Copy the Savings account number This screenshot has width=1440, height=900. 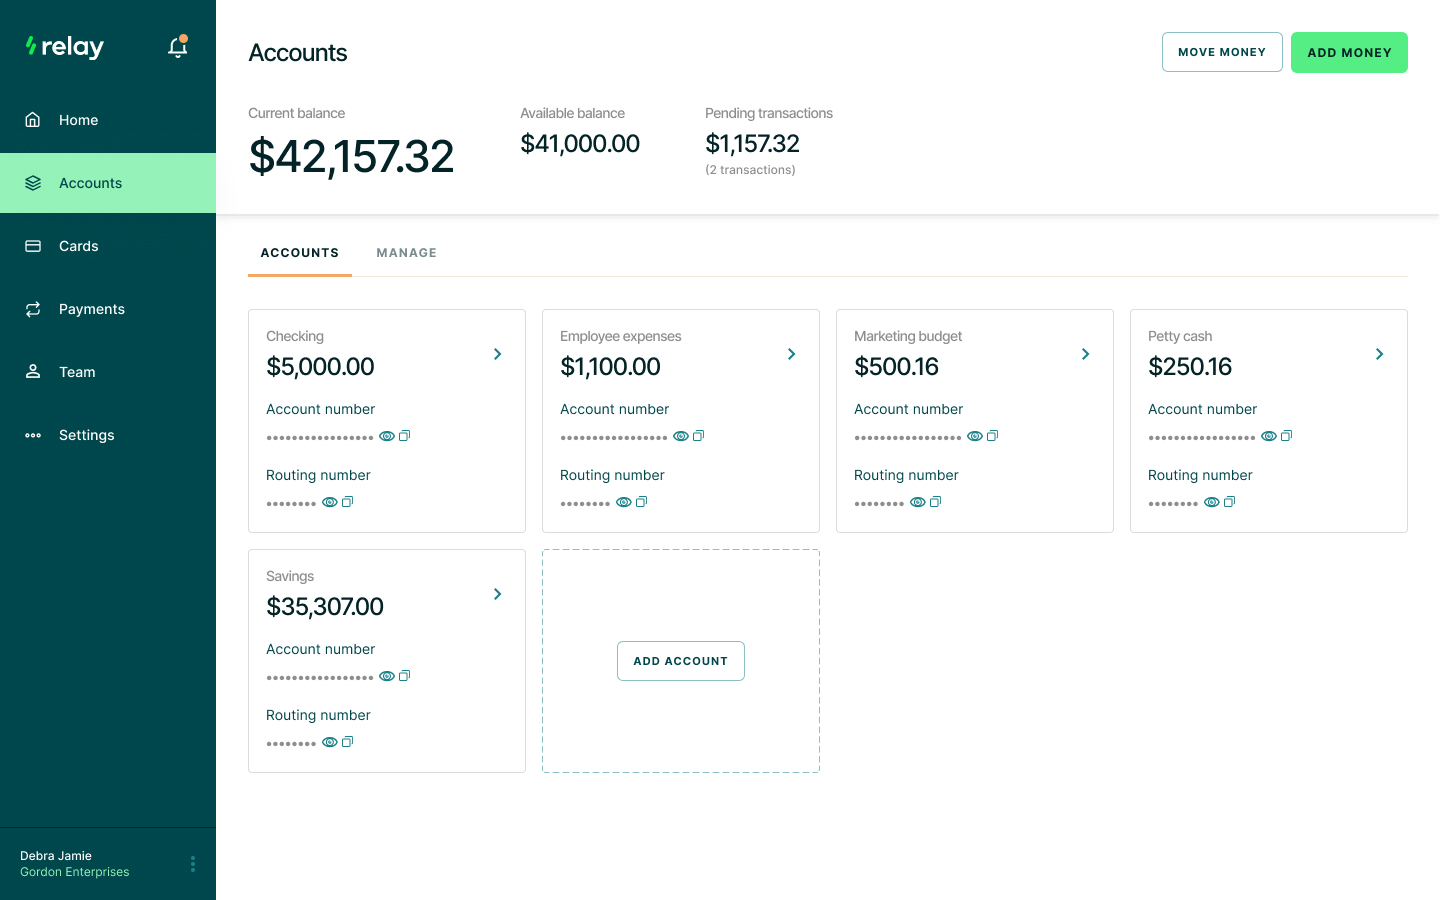point(405,676)
